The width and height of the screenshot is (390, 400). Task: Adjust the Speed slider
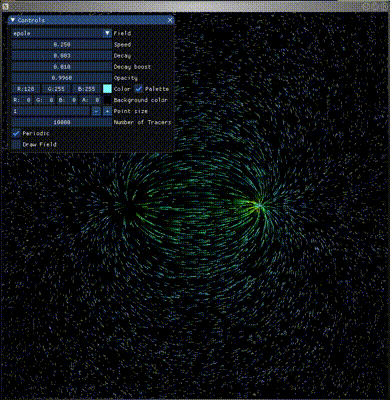(x=61, y=44)
